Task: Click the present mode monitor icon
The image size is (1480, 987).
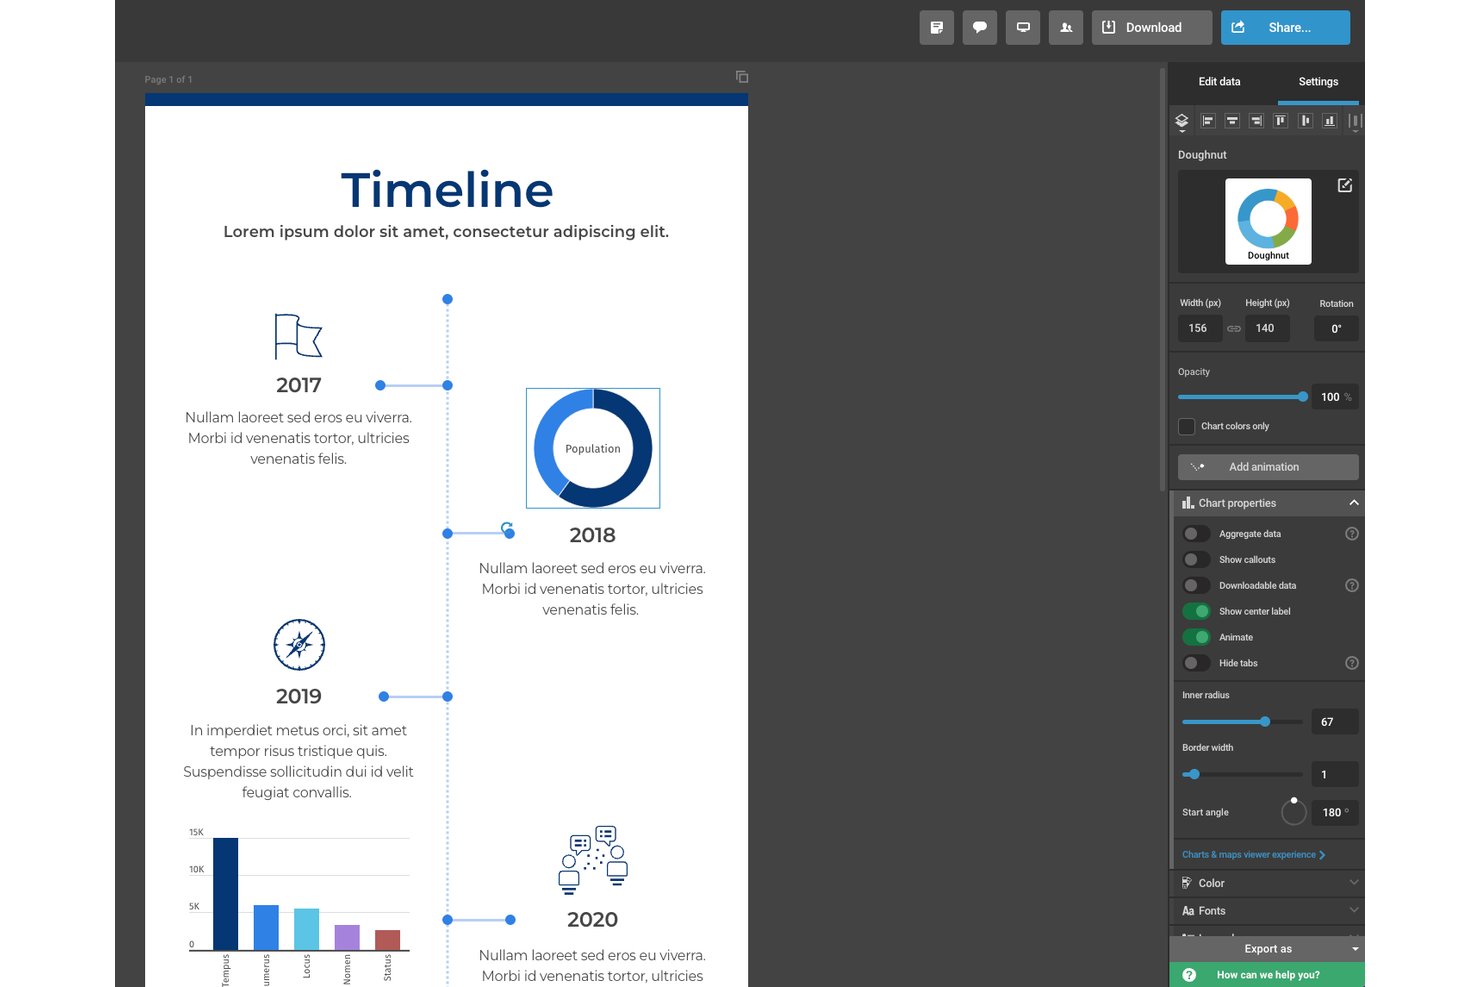Action: click(x=1023, y=28)
